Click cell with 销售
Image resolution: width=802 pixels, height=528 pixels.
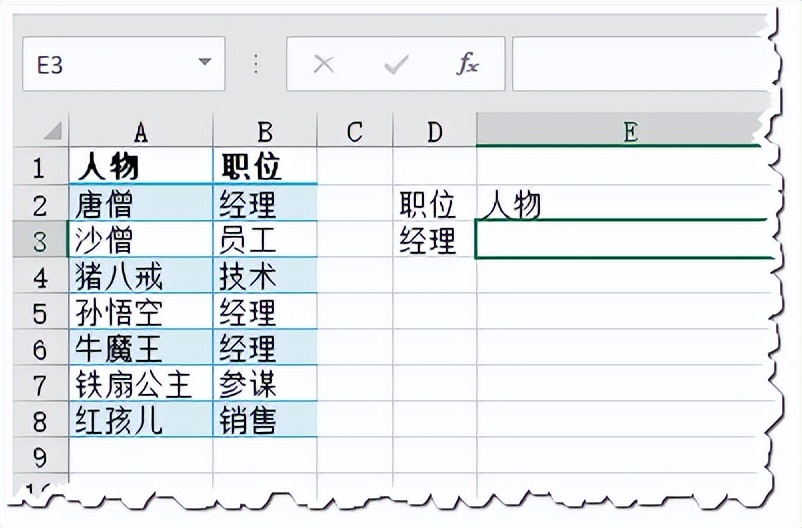coord(264,420)
